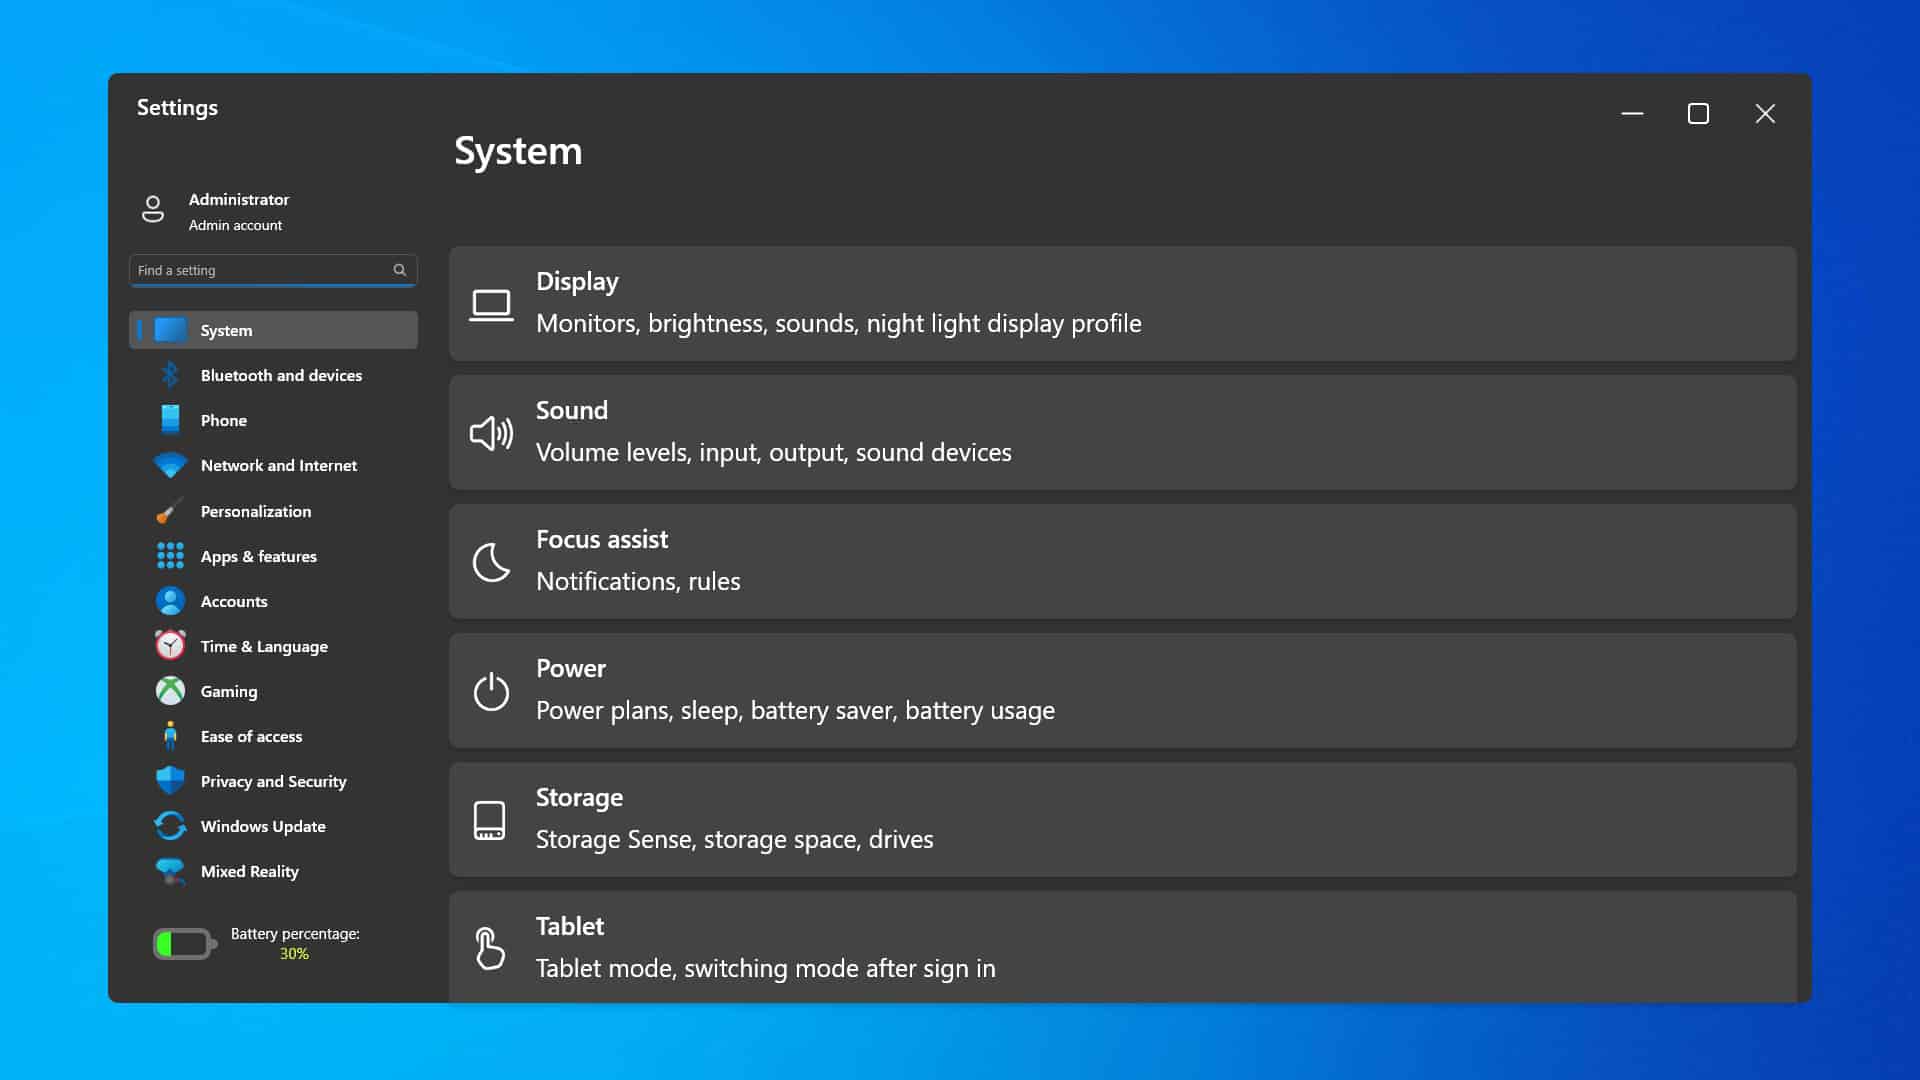The image size is (1920, 1080).
Task: Open Windows Update settings
Action: point(262,825)
